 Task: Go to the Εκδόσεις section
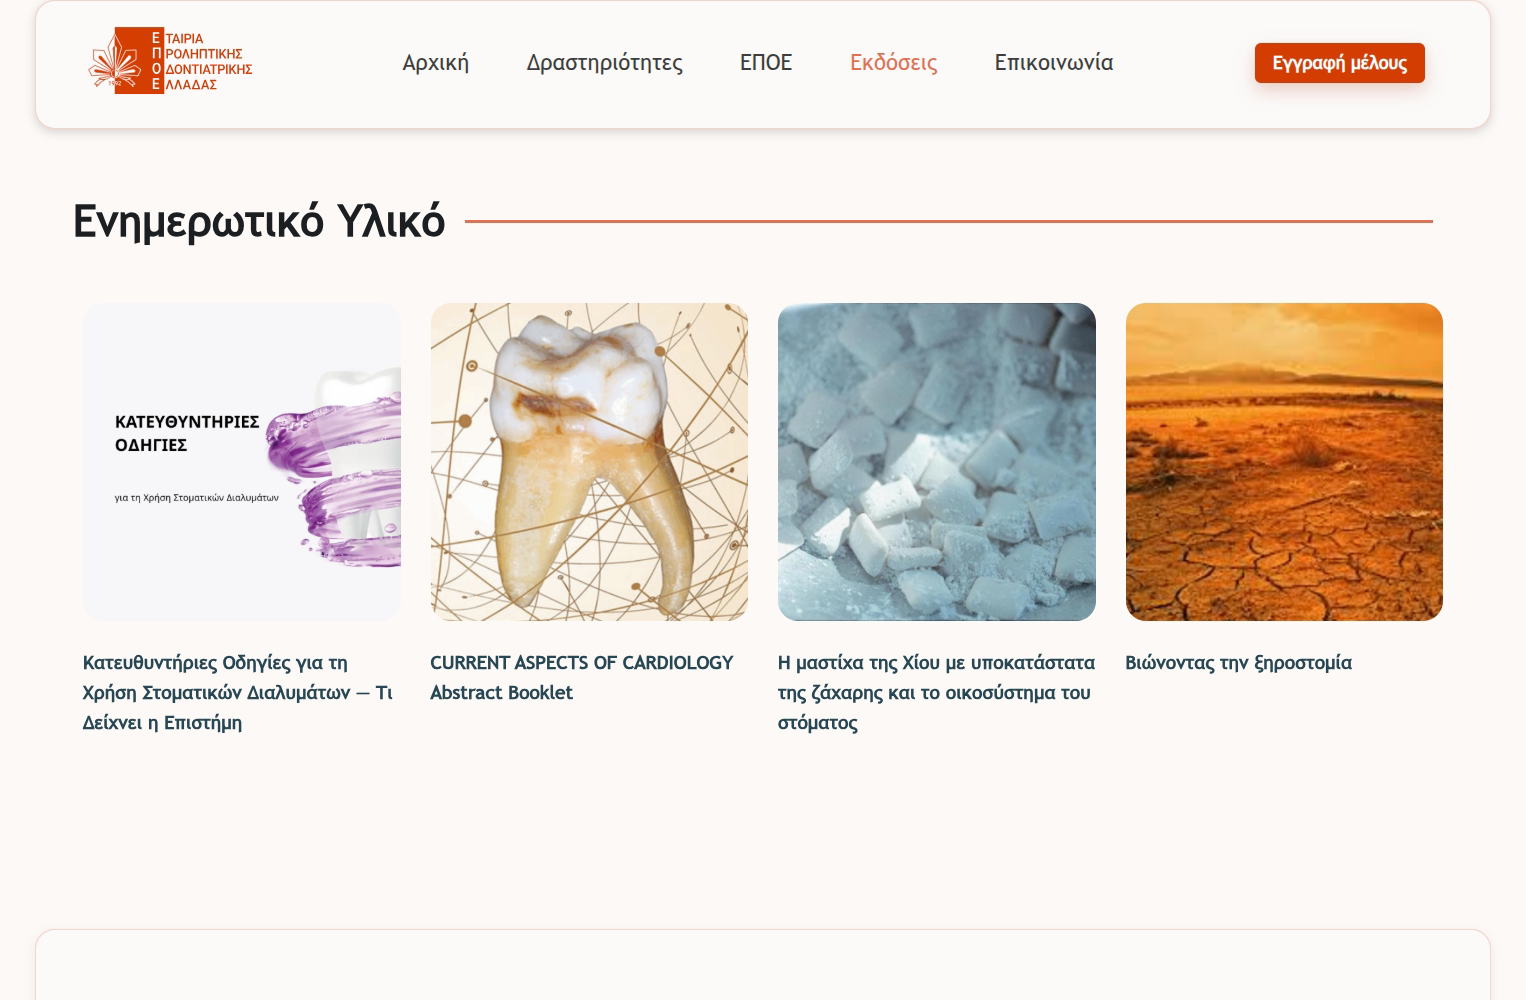893,62
